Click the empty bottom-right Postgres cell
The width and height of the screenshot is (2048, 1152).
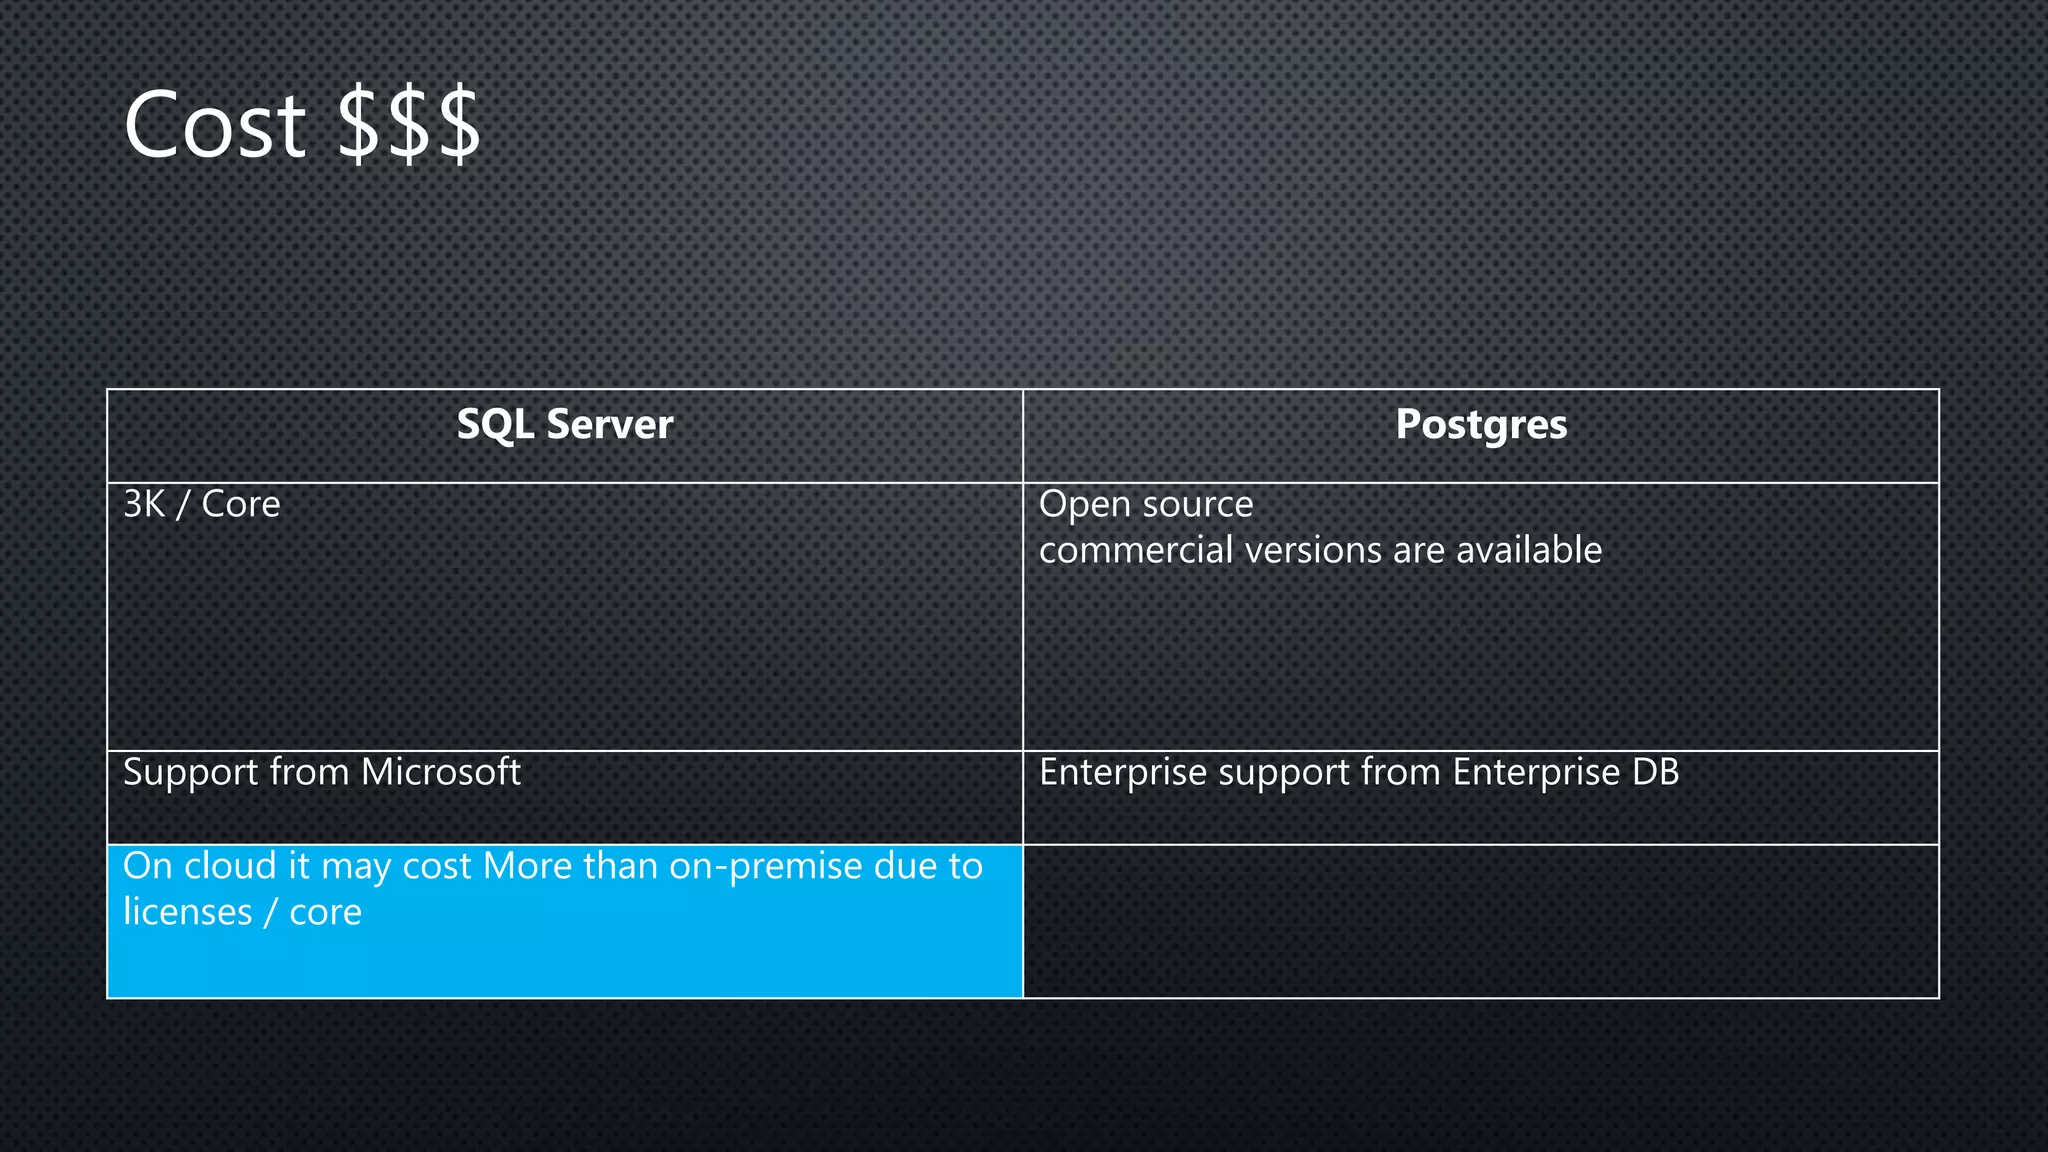pos(1481,921)
